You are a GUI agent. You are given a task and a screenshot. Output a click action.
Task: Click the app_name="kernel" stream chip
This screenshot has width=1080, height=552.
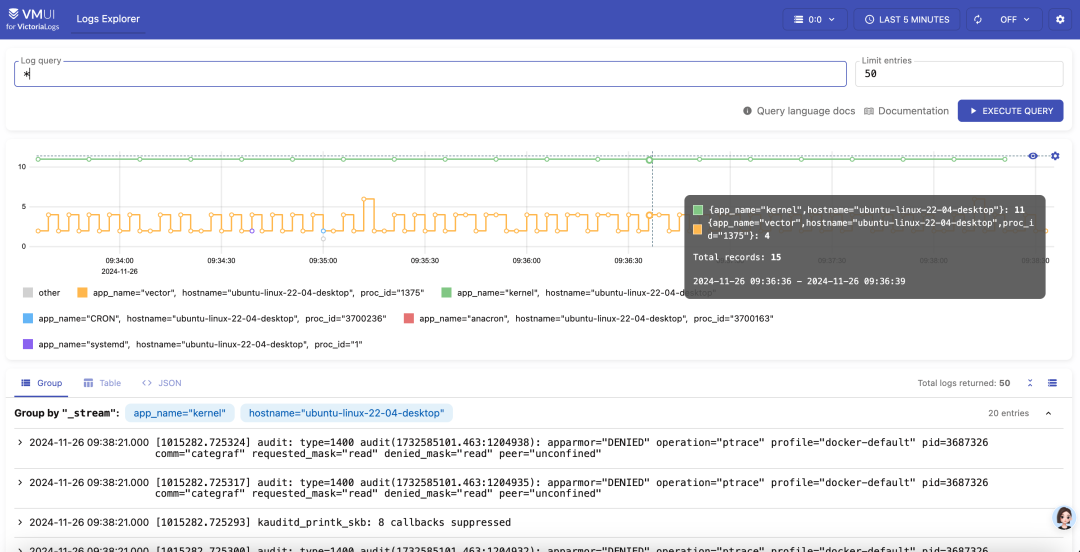[180, 413]
